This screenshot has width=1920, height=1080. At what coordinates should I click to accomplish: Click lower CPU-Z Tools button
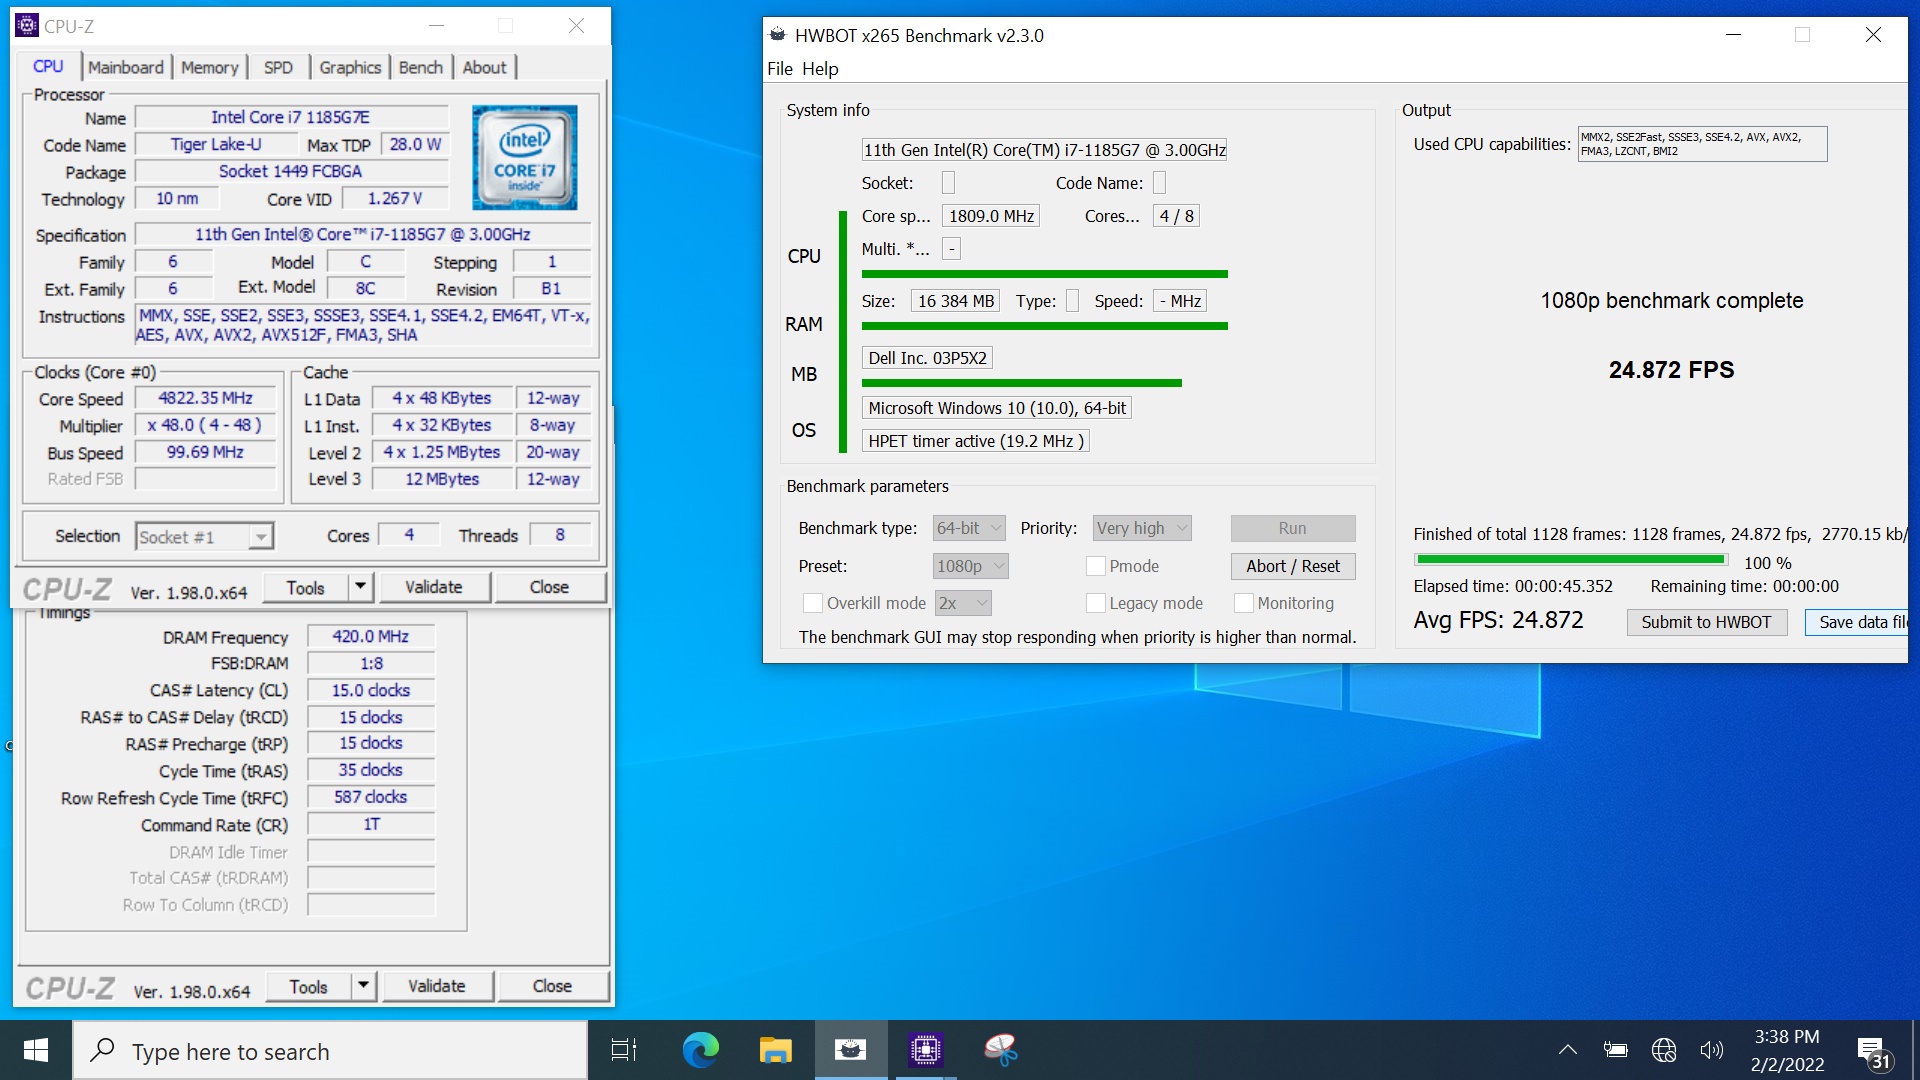(309, 986)
